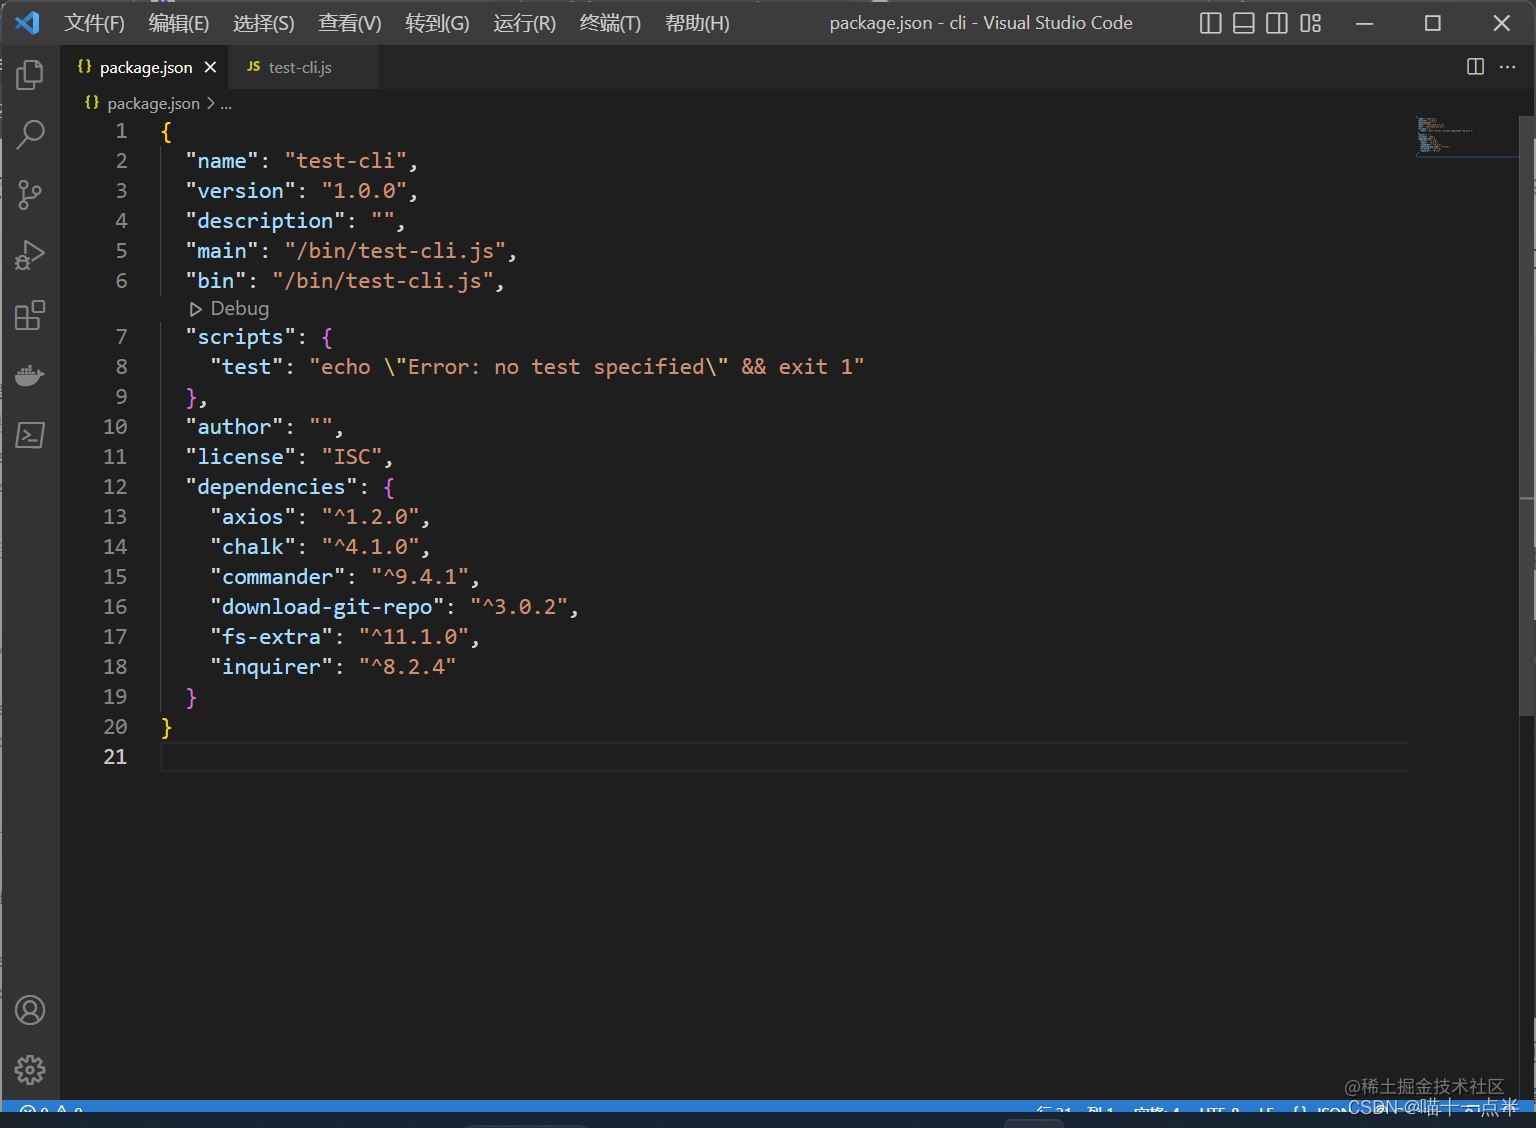Screen dimensions: 1536x1128
Task: Open the 运行(R) menu
Action: [524, 23]
